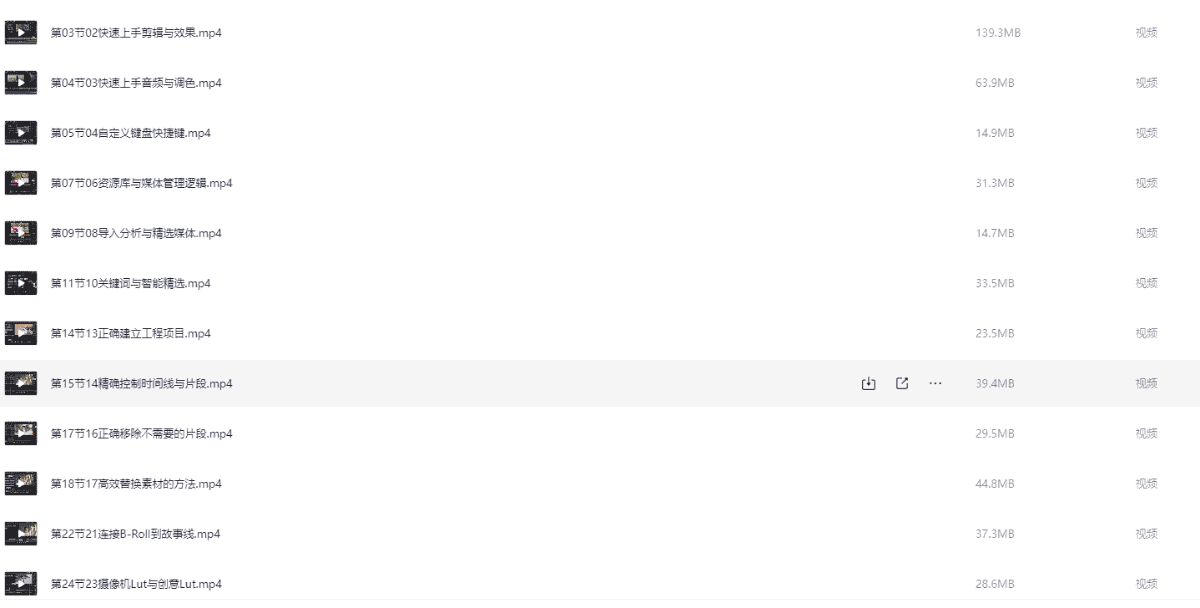Screen dimensions: 1200x608
Task: Click 第15节14精确控制时间线与片段.mp4 file name
Action: click(141, 383)
